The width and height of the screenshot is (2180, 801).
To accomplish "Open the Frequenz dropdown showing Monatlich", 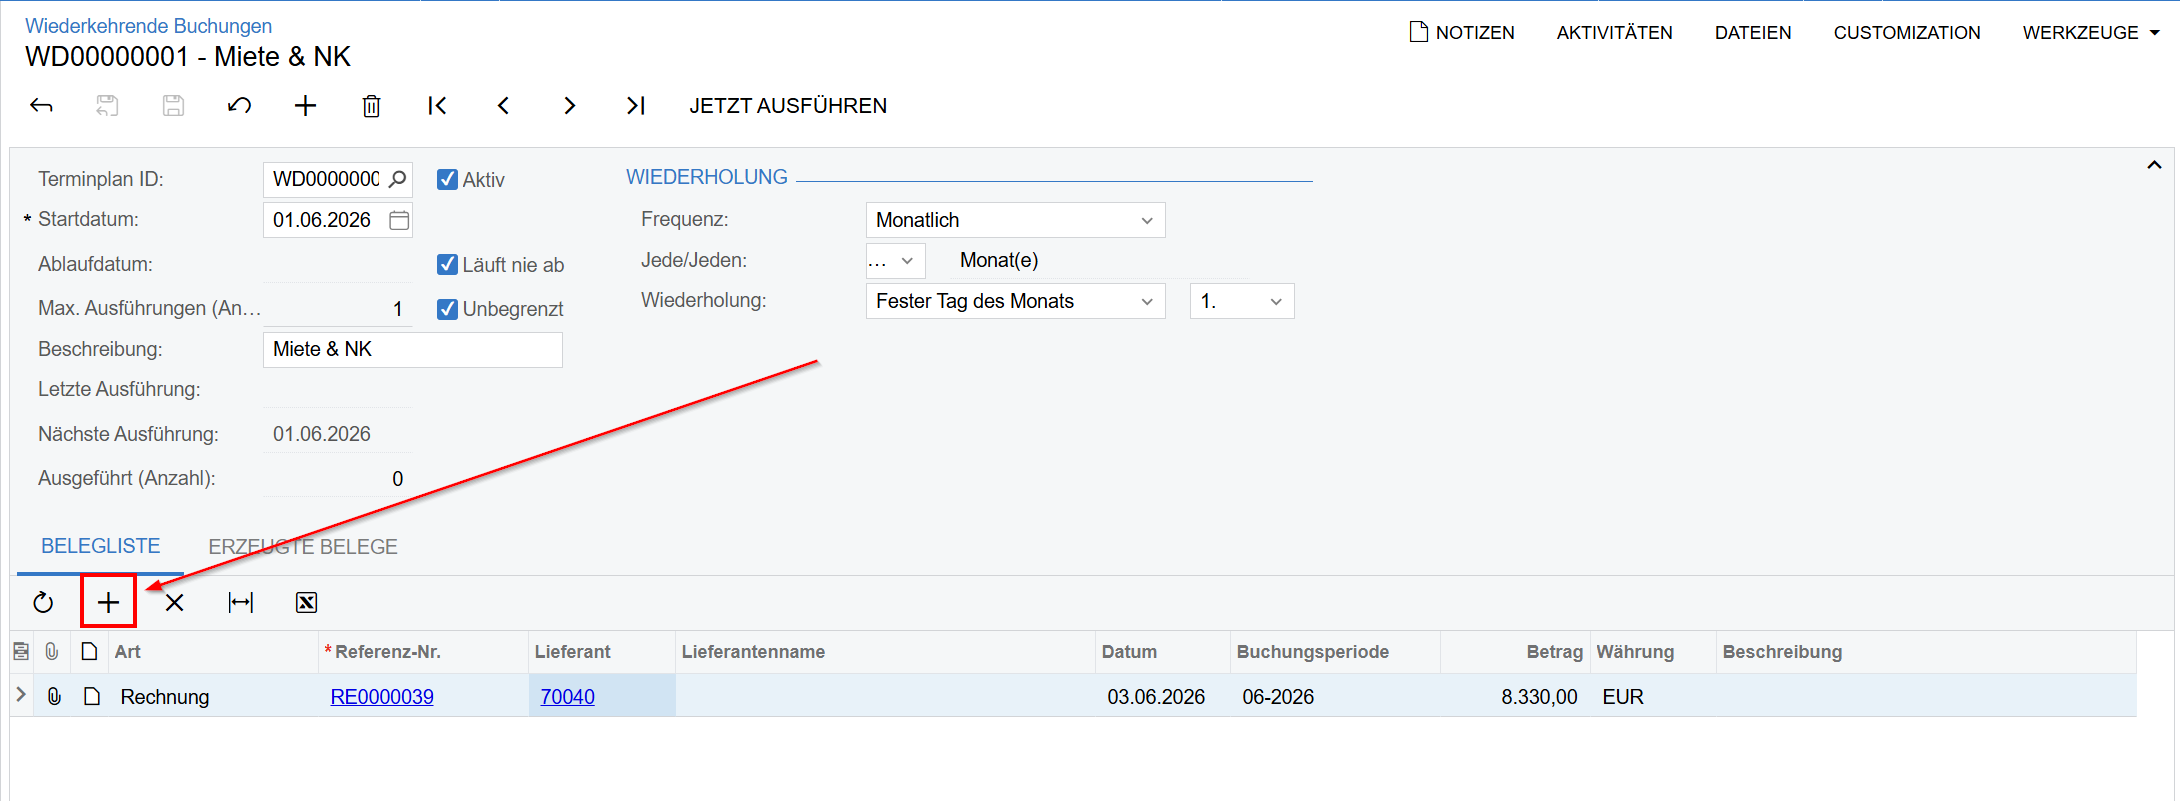I will tap(1015, 220).
